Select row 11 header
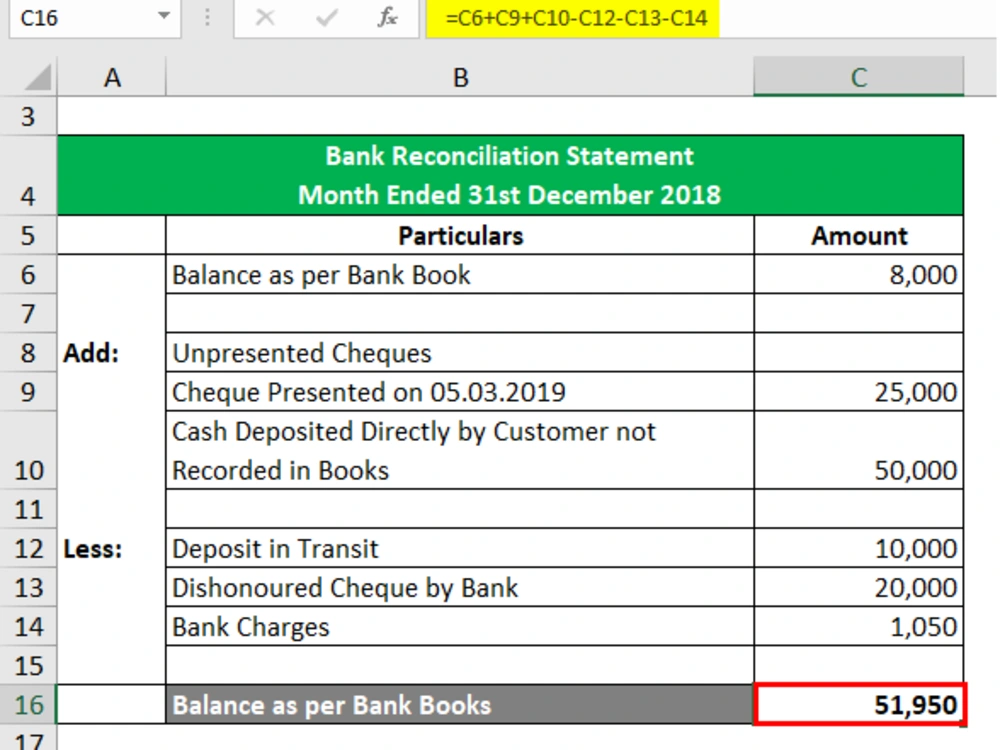This screenshot has width=1000, height=750. coord(28,509)
